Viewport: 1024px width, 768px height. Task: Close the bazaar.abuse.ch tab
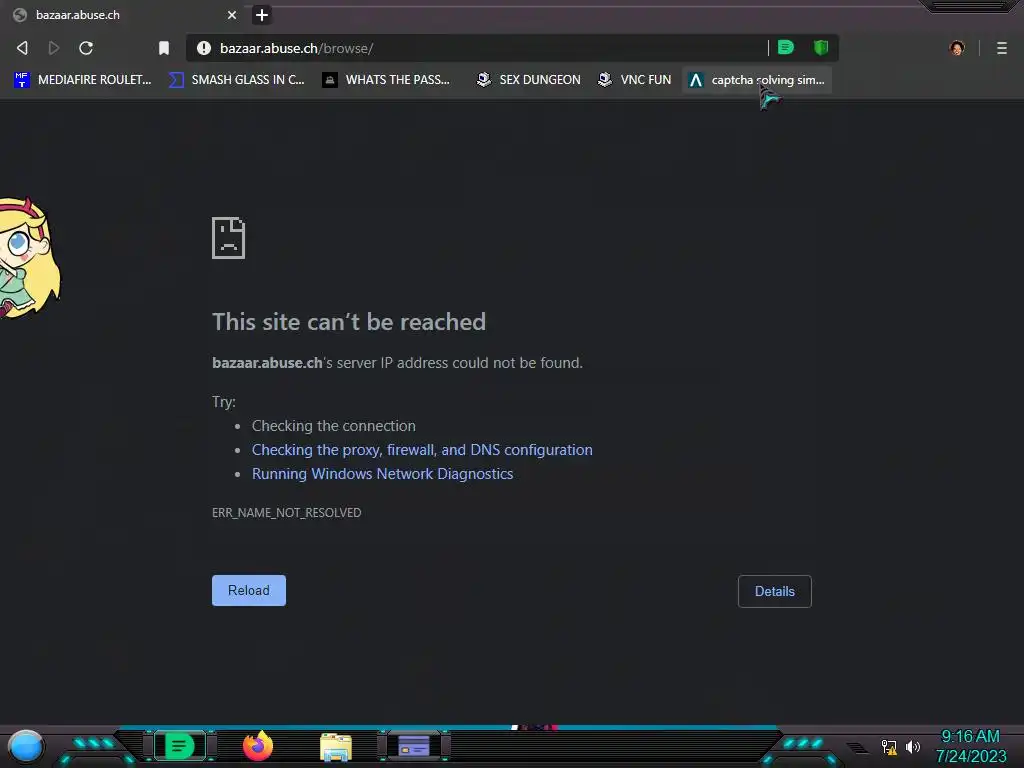click(232, 14)
